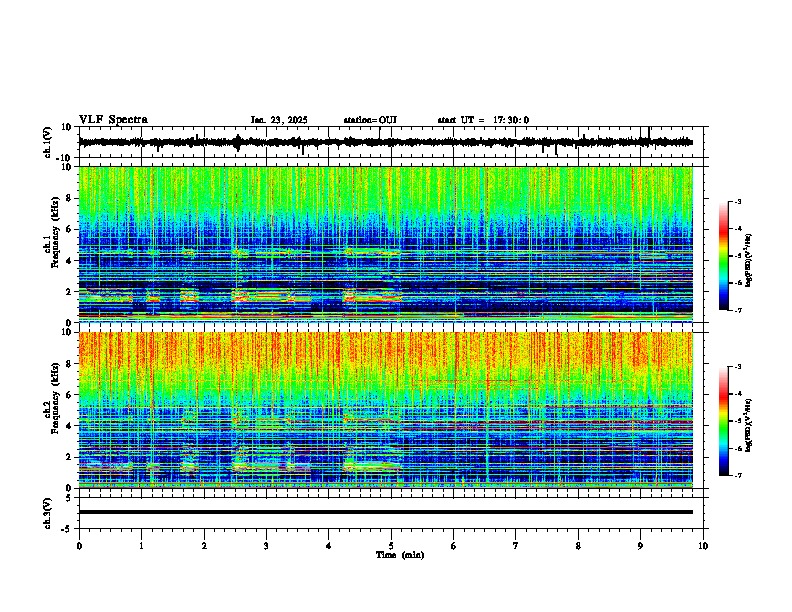Click the time-axis tick label "3"
The height and width of the screenshot is (612, 792).
pyautogui.click(x=266, y=546)
